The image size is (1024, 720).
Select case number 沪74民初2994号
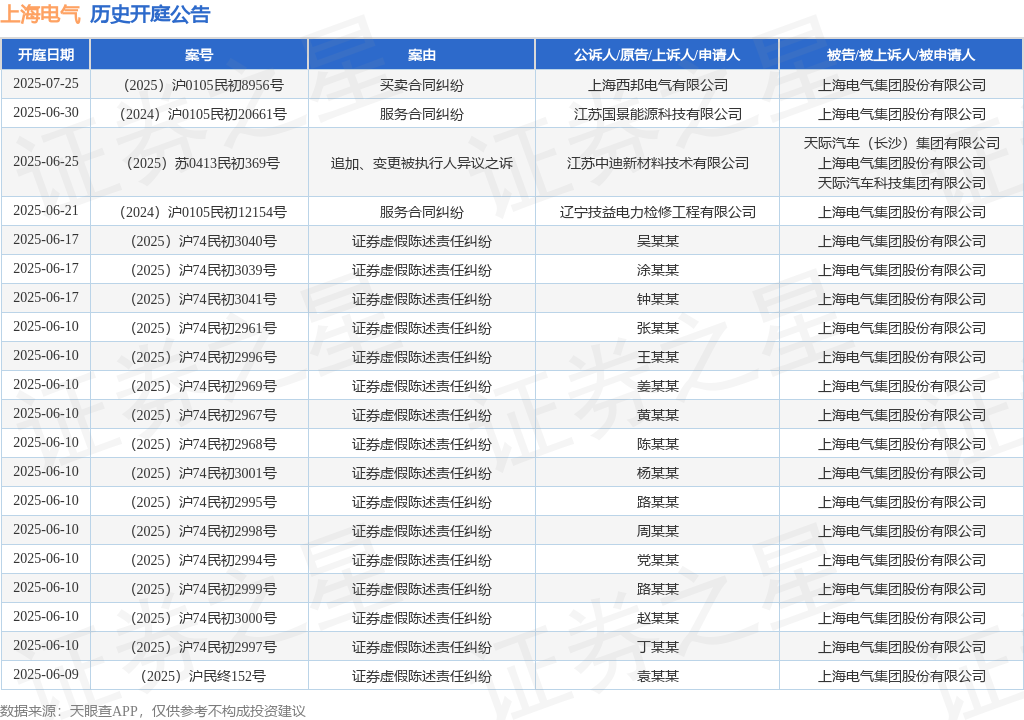point(203,560)
